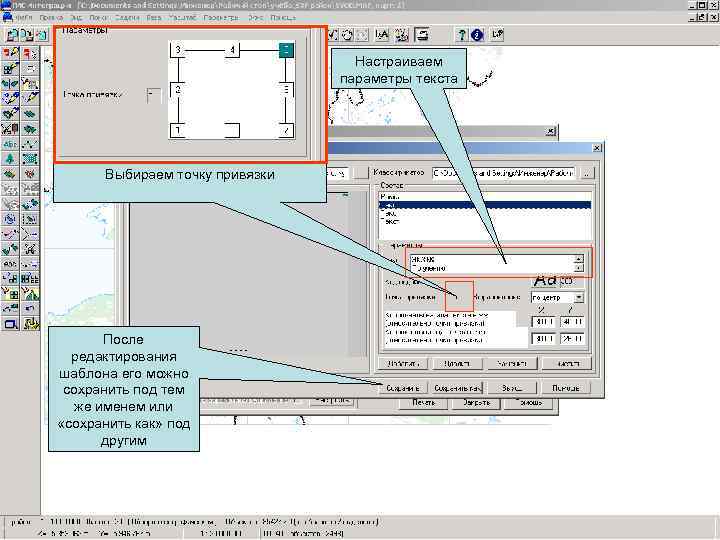720x540 pixels.
Task: Open the Задачи menu
Action: pos(127,17)
